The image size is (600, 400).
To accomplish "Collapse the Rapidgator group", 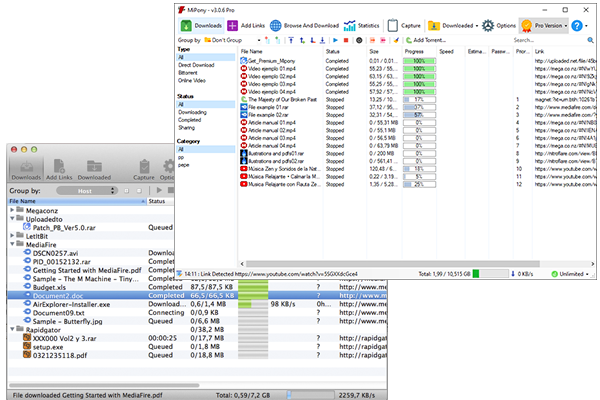I will [x=12, y=329].
